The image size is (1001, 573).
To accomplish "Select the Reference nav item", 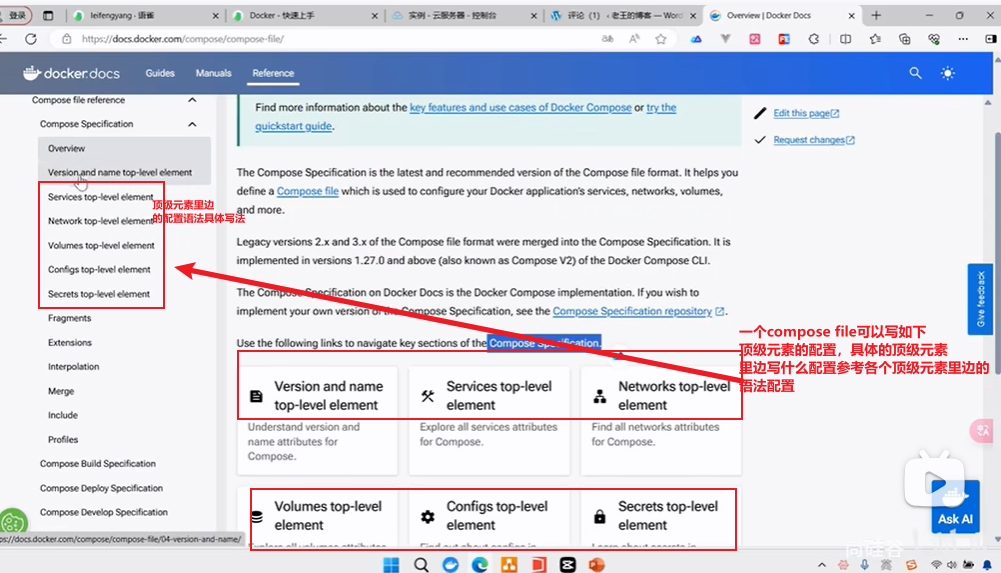I will [x=273, y=73].
